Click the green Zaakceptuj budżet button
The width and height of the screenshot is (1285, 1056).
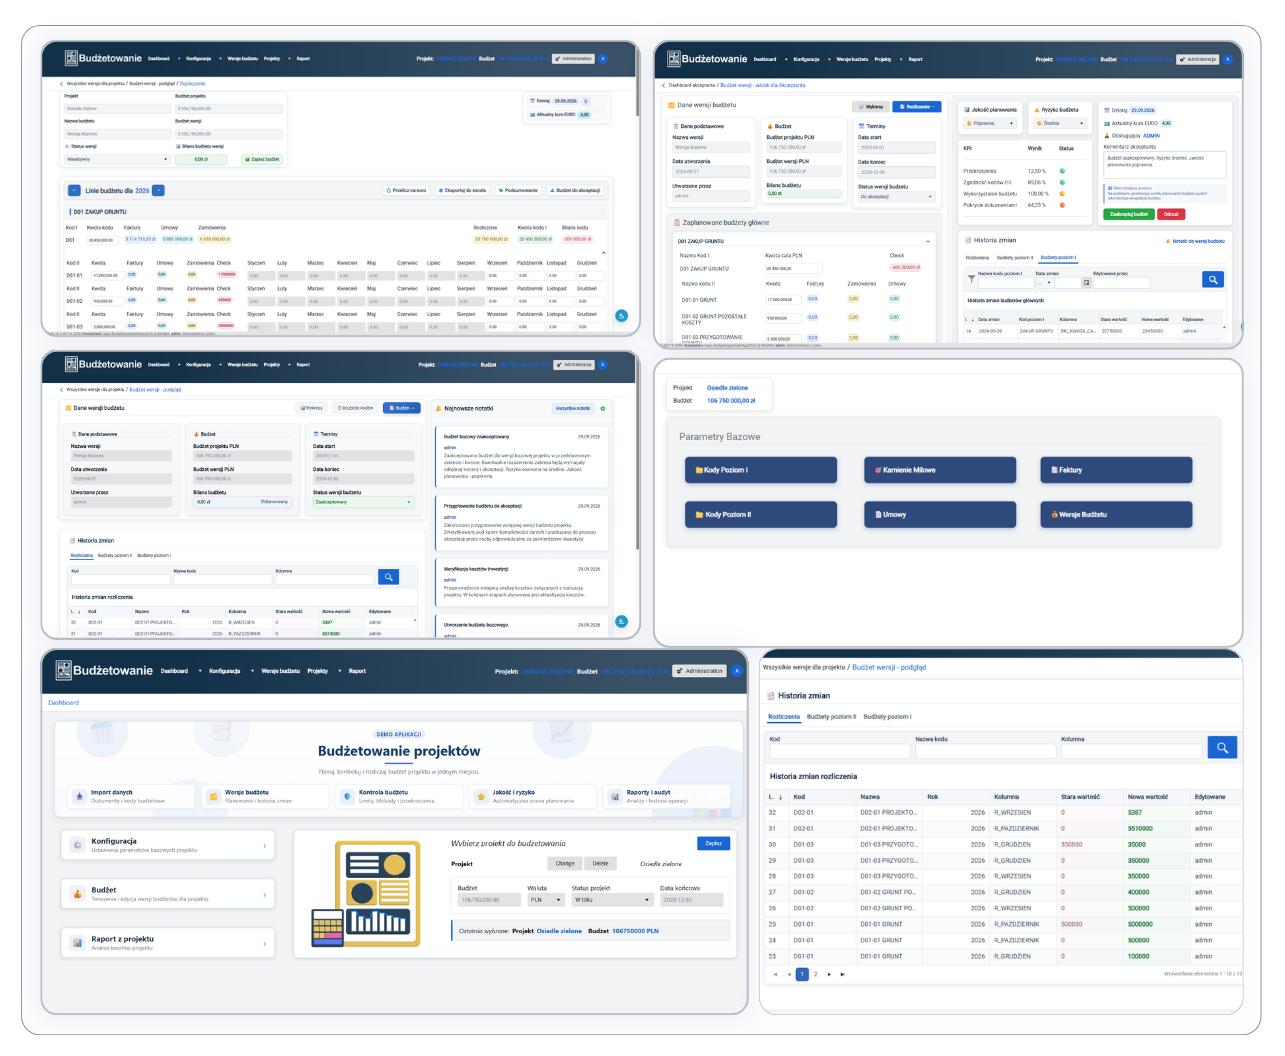click(1129, 214)
